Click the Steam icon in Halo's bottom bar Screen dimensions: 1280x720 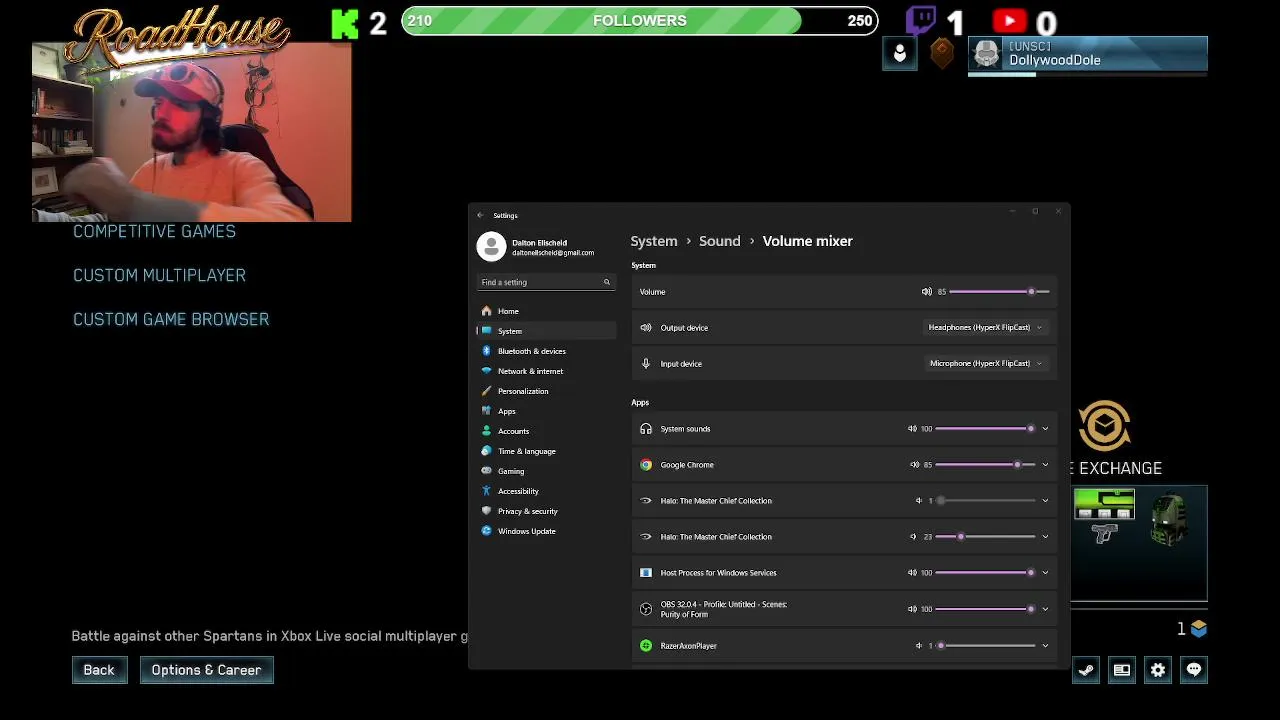1085,670
